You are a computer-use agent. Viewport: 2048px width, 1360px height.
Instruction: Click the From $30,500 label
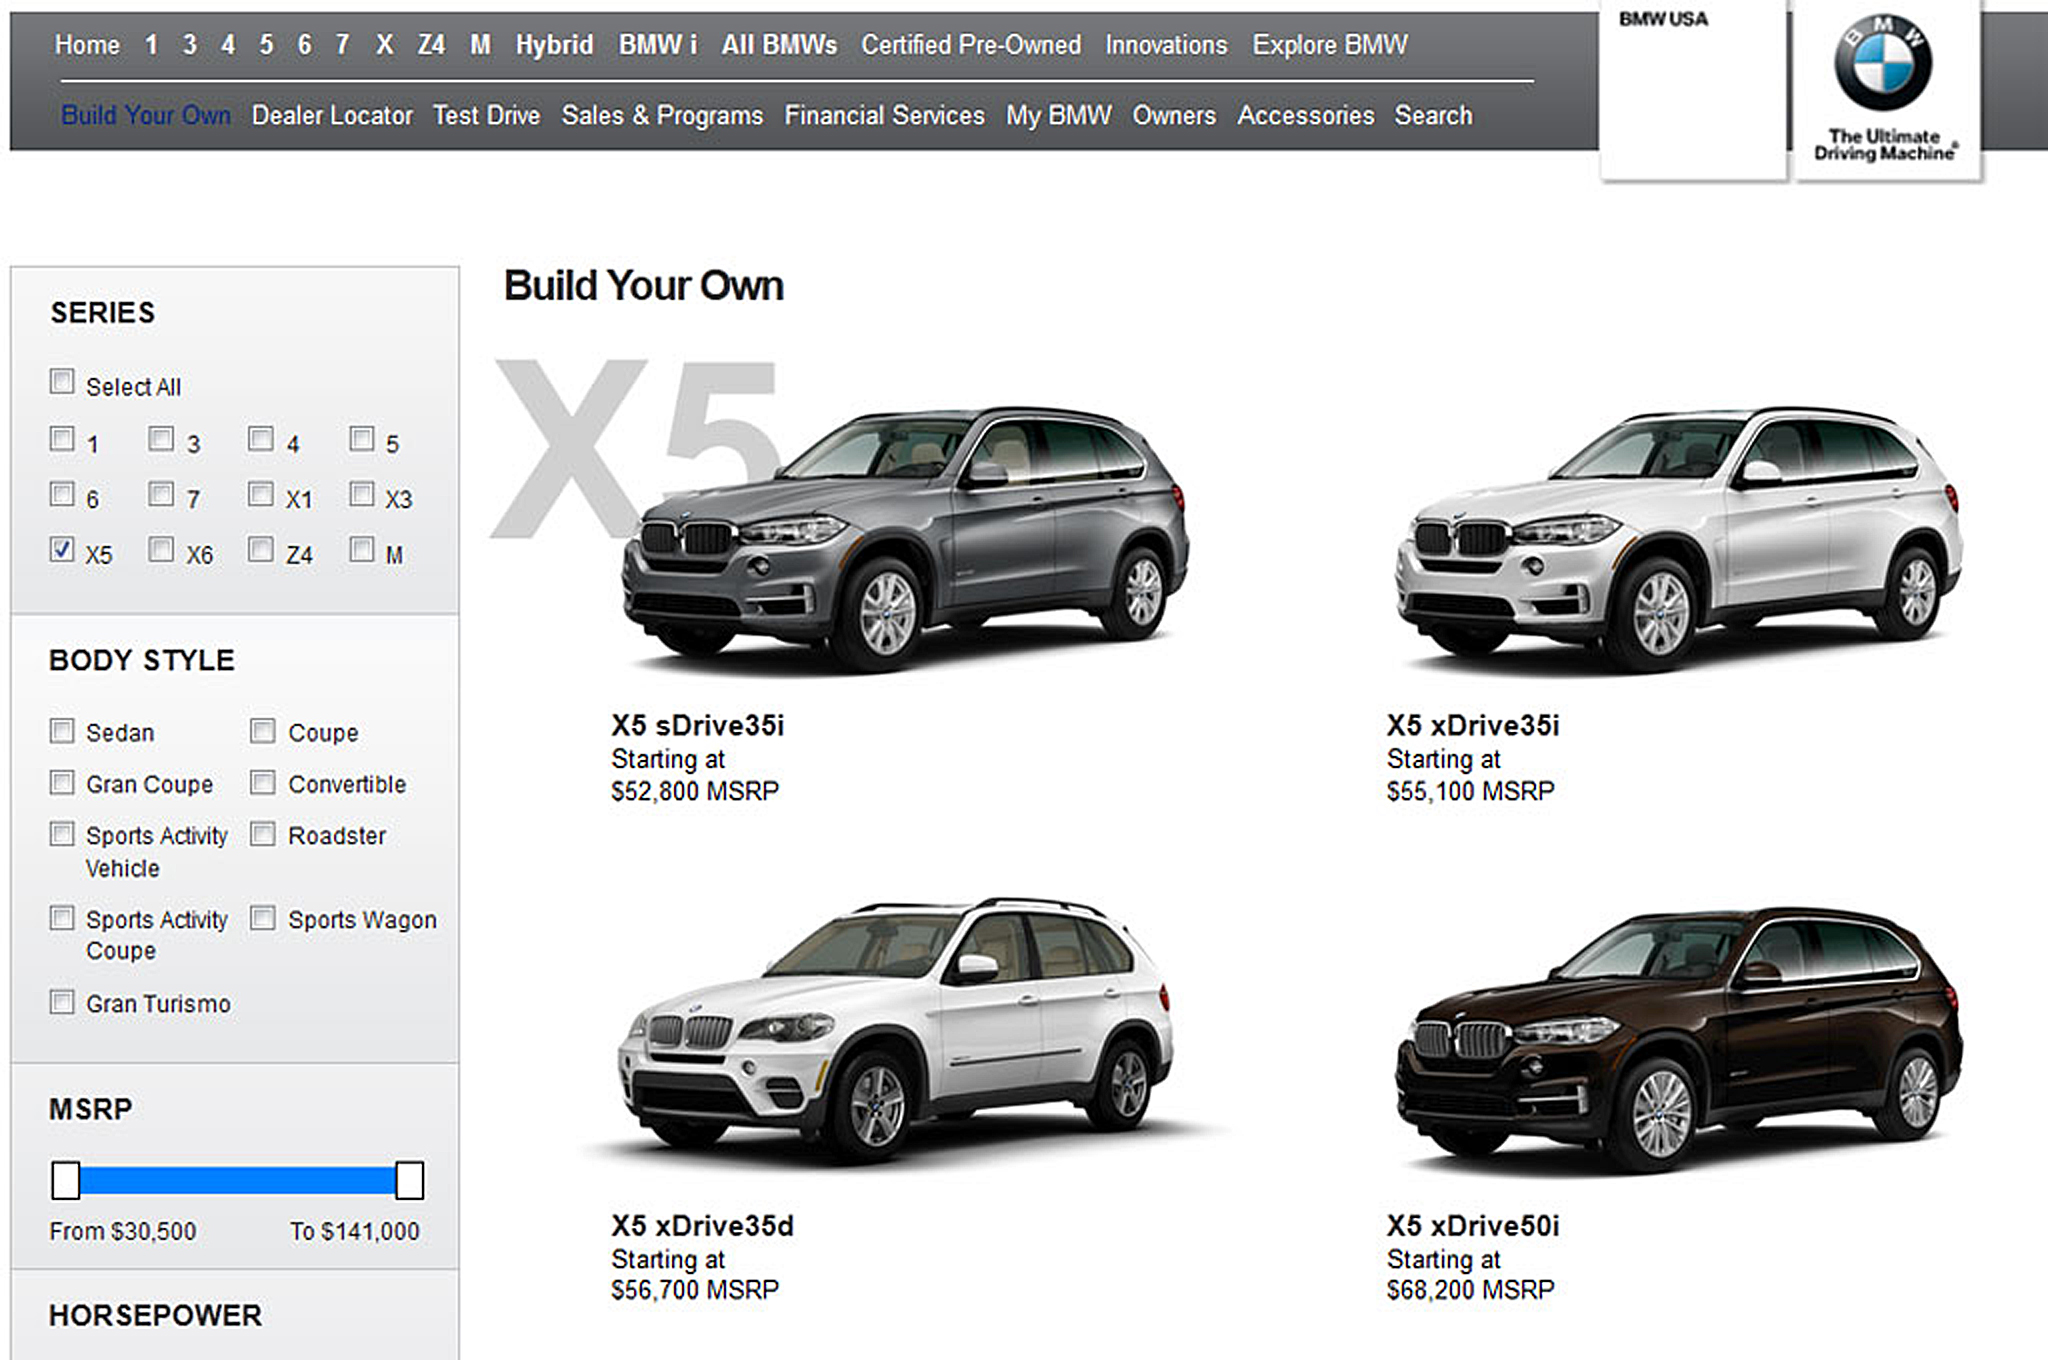123,1231
